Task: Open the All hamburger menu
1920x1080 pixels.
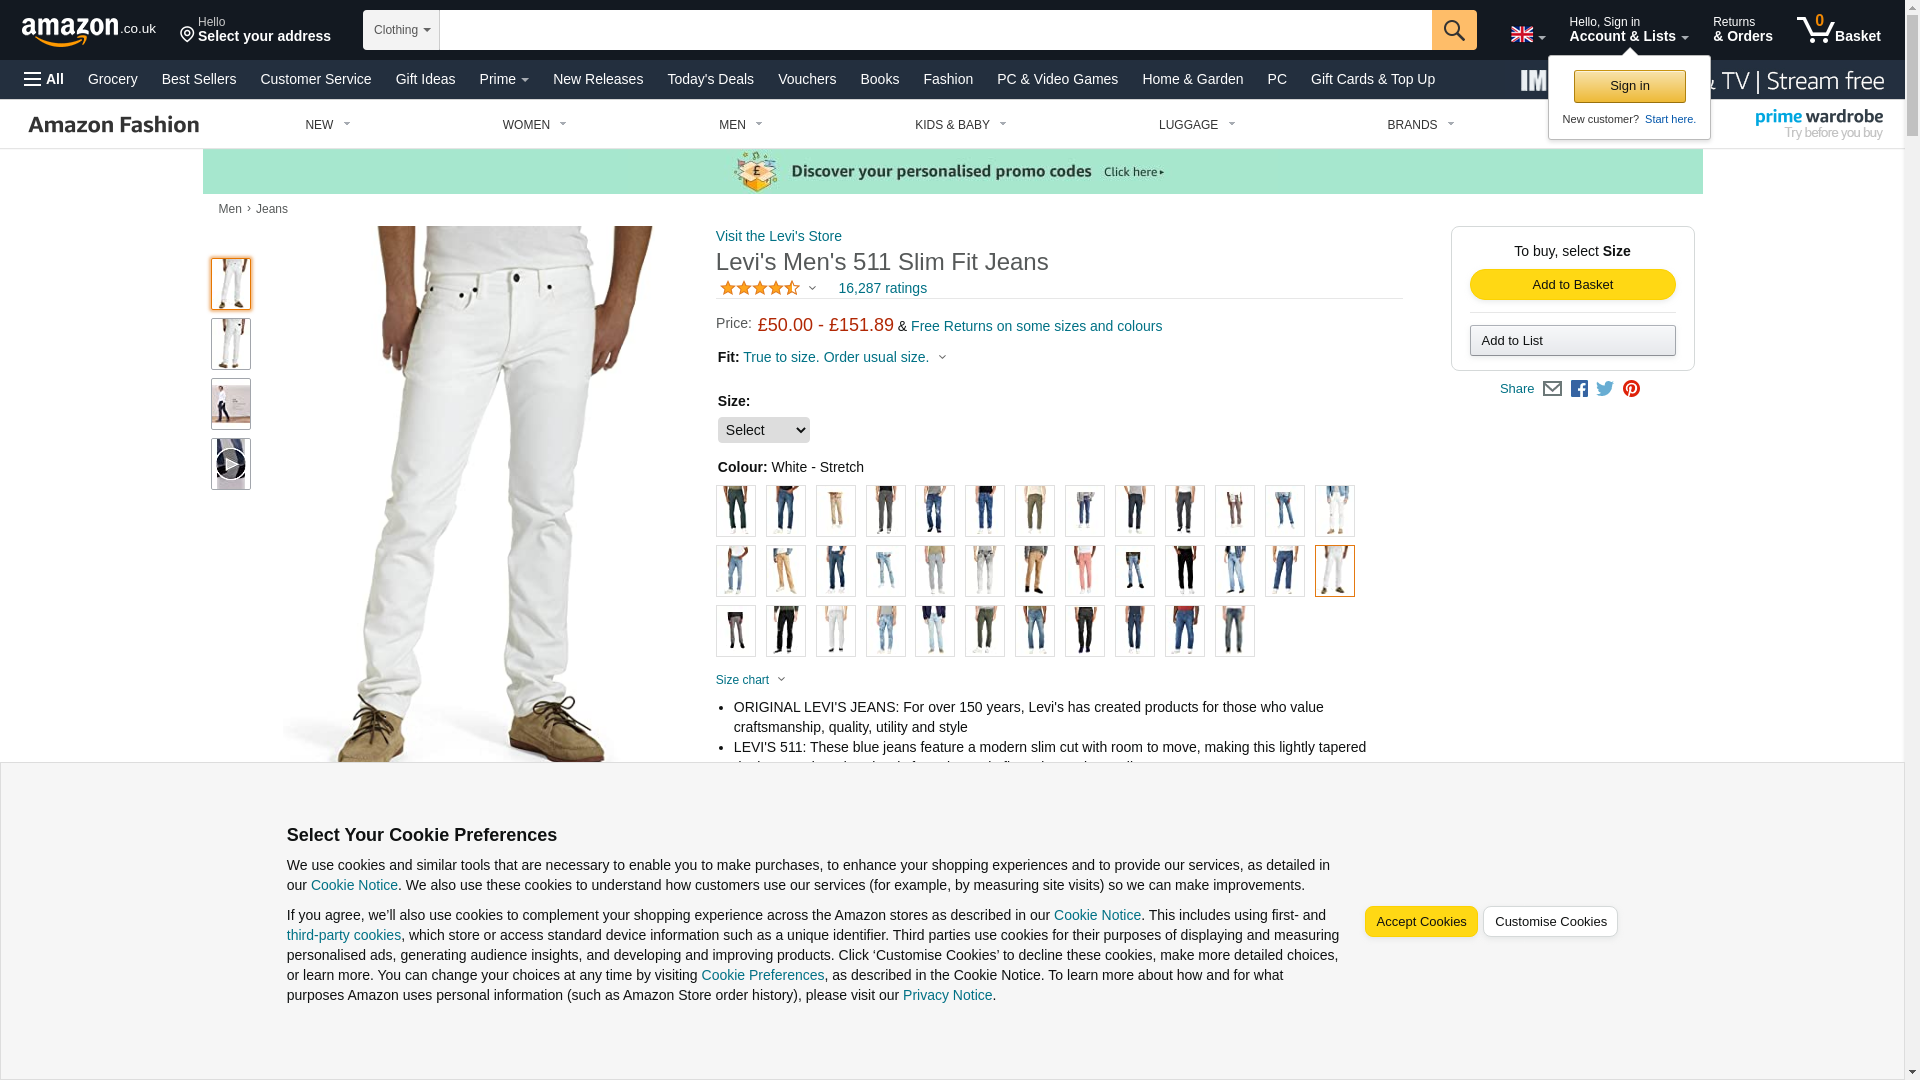Action: [44, 79]
